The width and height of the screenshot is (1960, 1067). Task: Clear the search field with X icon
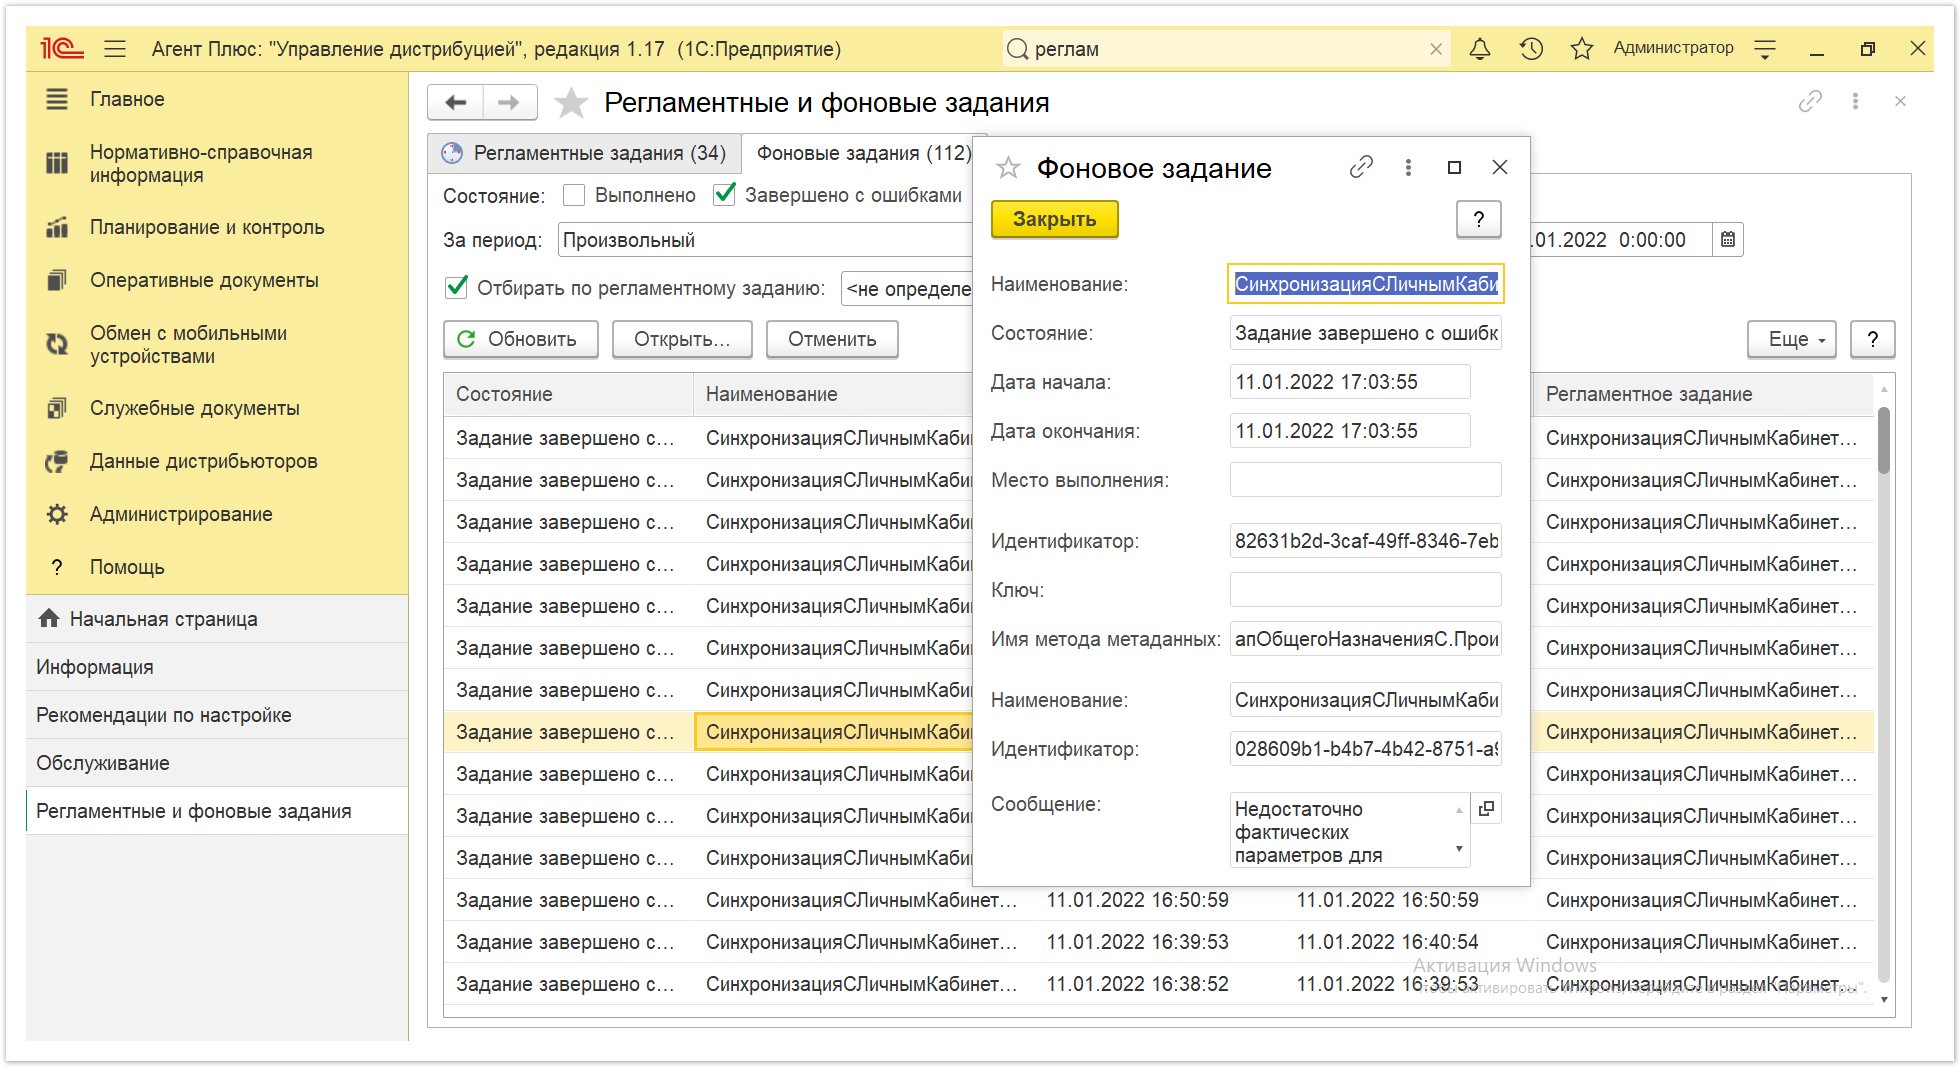coord(1436,49)
